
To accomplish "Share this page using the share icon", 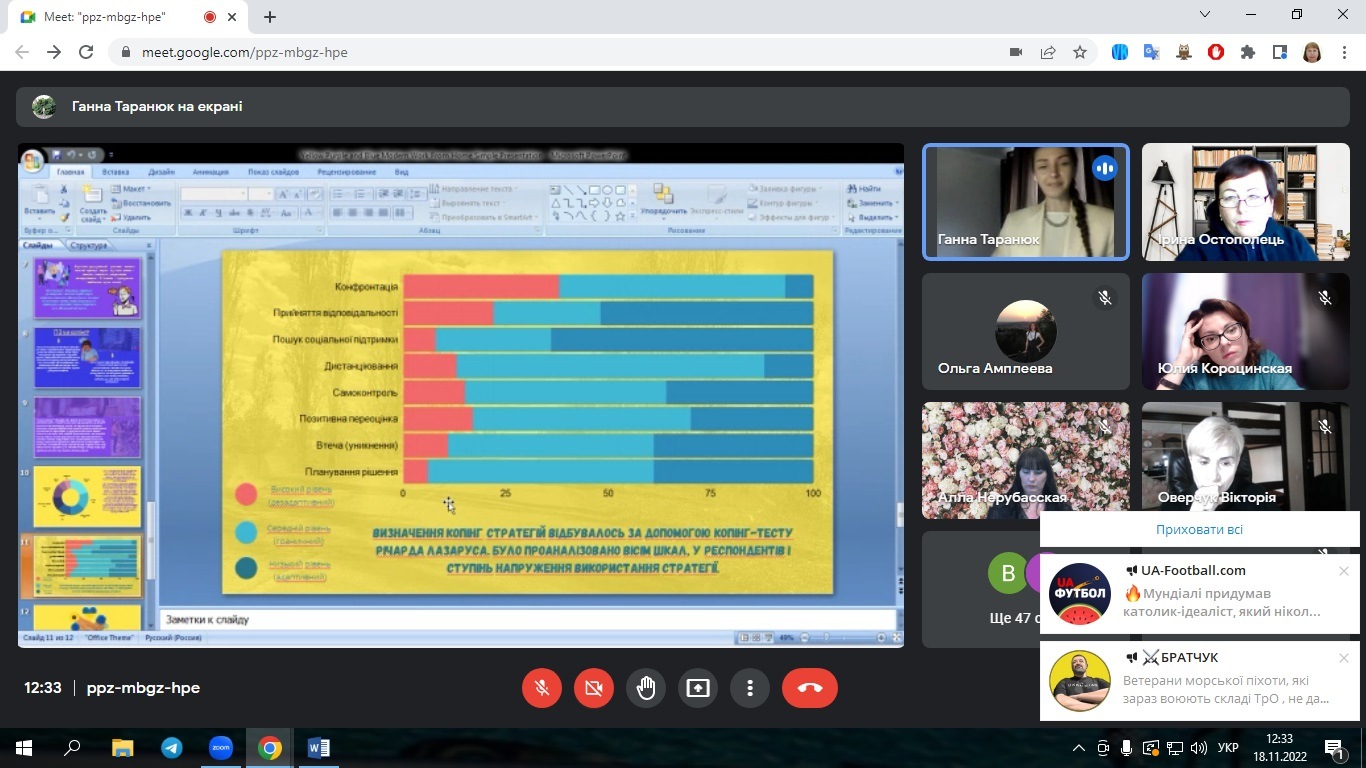I will [1048, 52].
